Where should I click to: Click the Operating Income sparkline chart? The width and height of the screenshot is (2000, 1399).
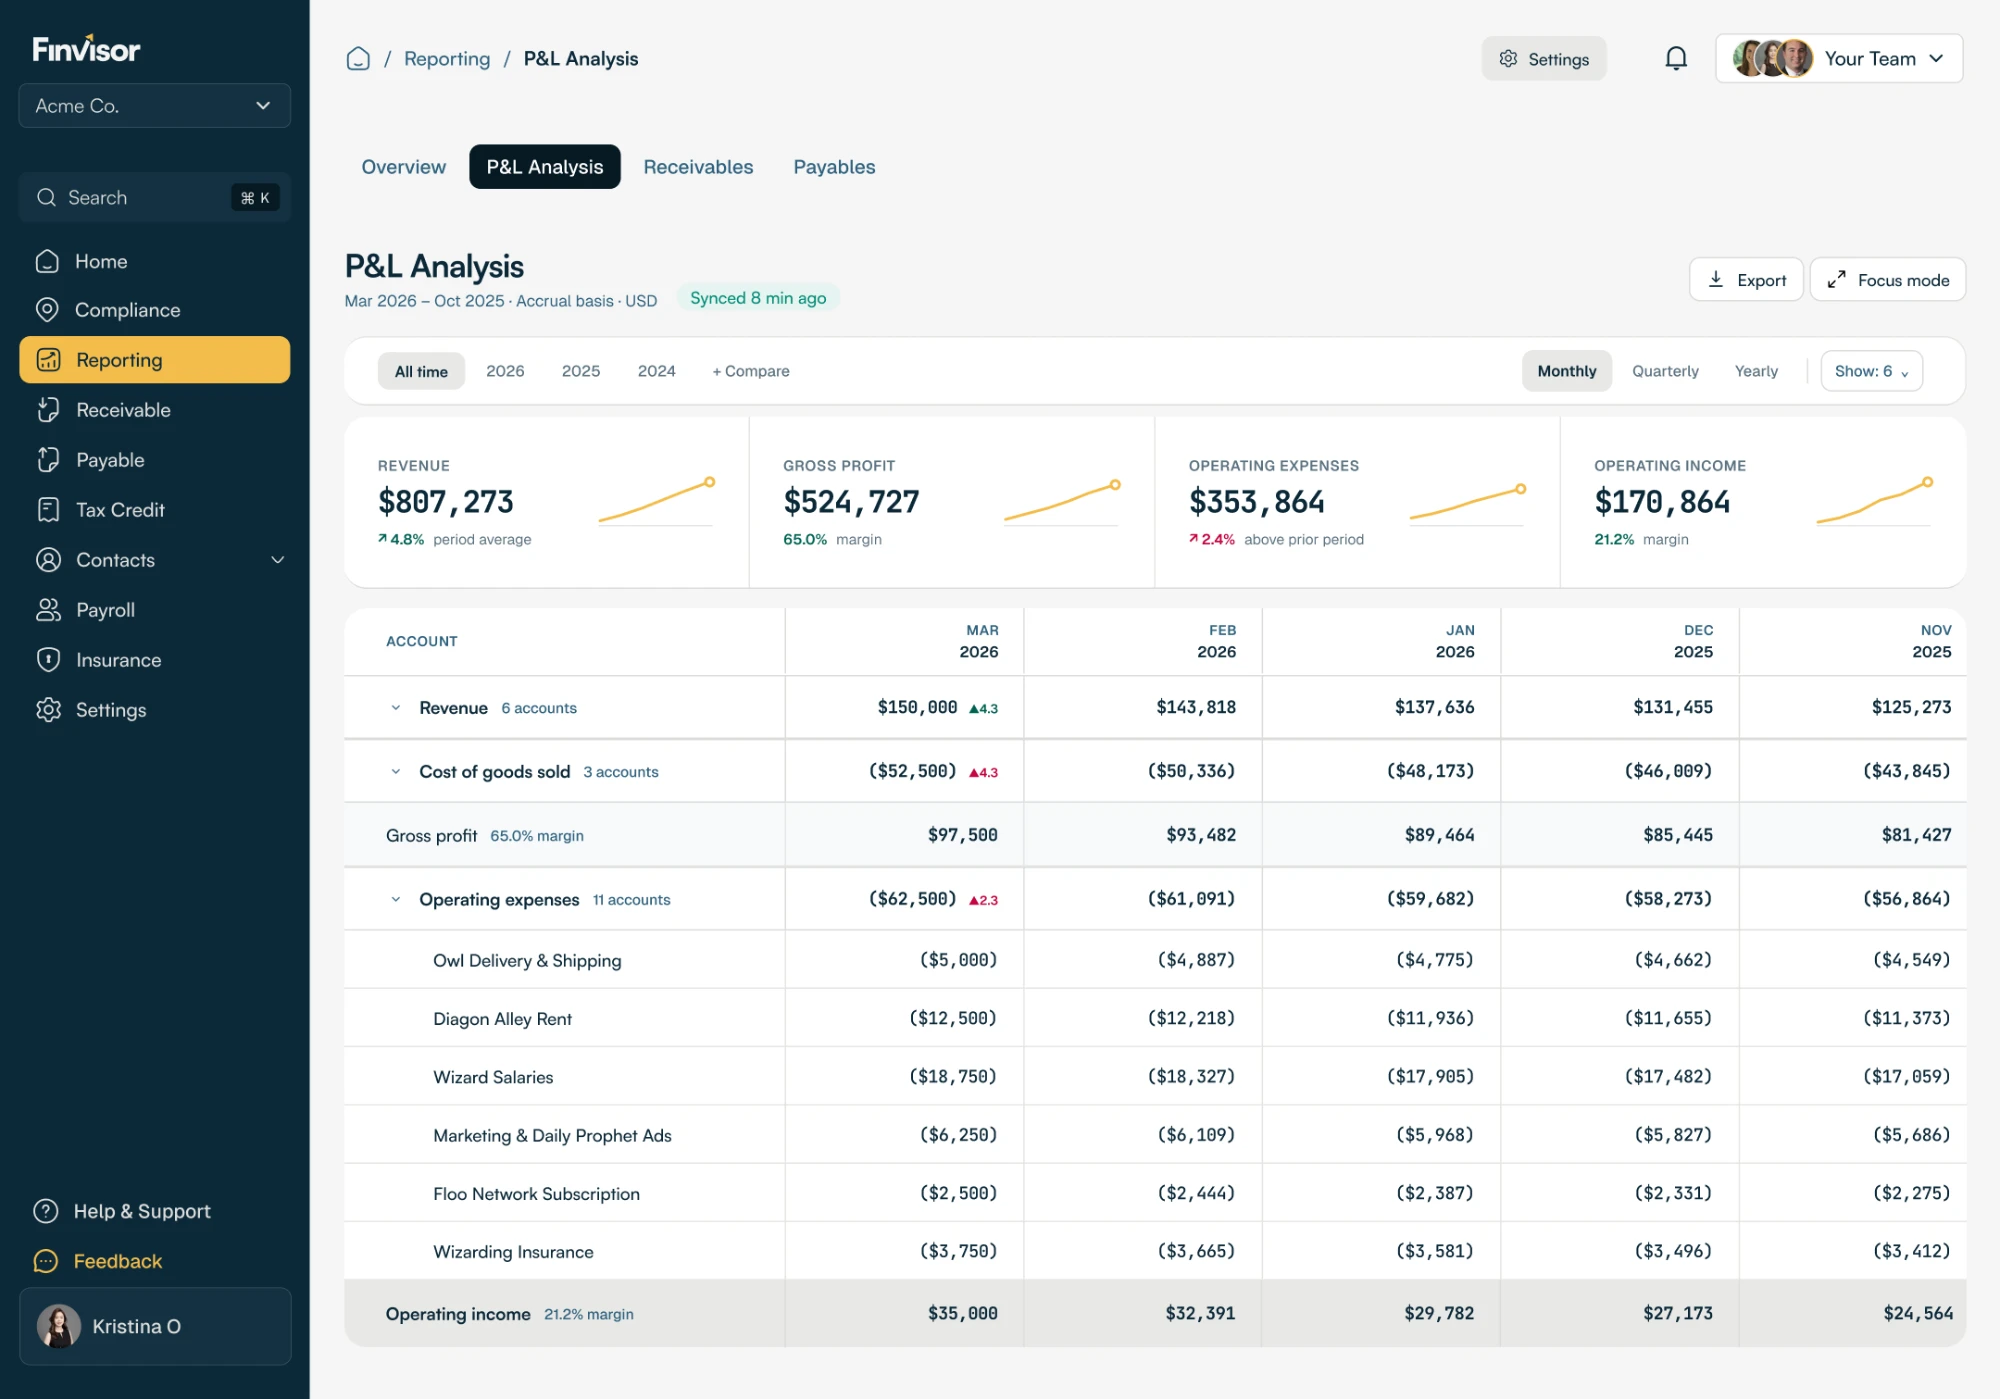tap(1875, 502)
